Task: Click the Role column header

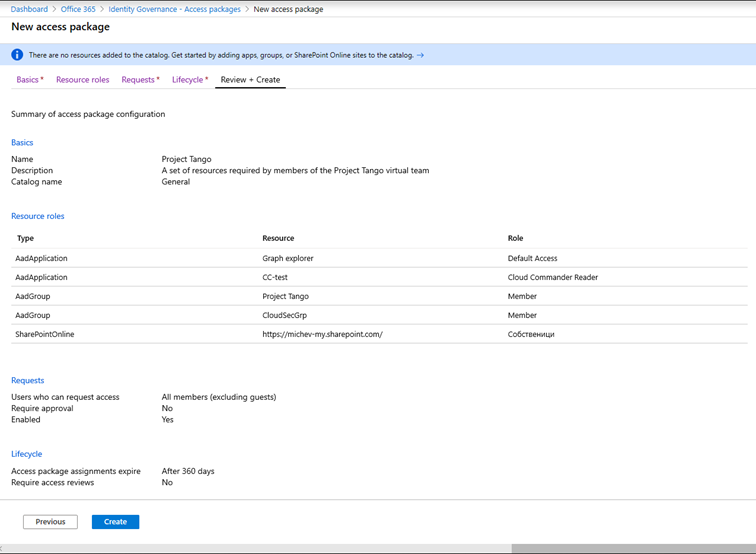Action: (x=515, y=238)
